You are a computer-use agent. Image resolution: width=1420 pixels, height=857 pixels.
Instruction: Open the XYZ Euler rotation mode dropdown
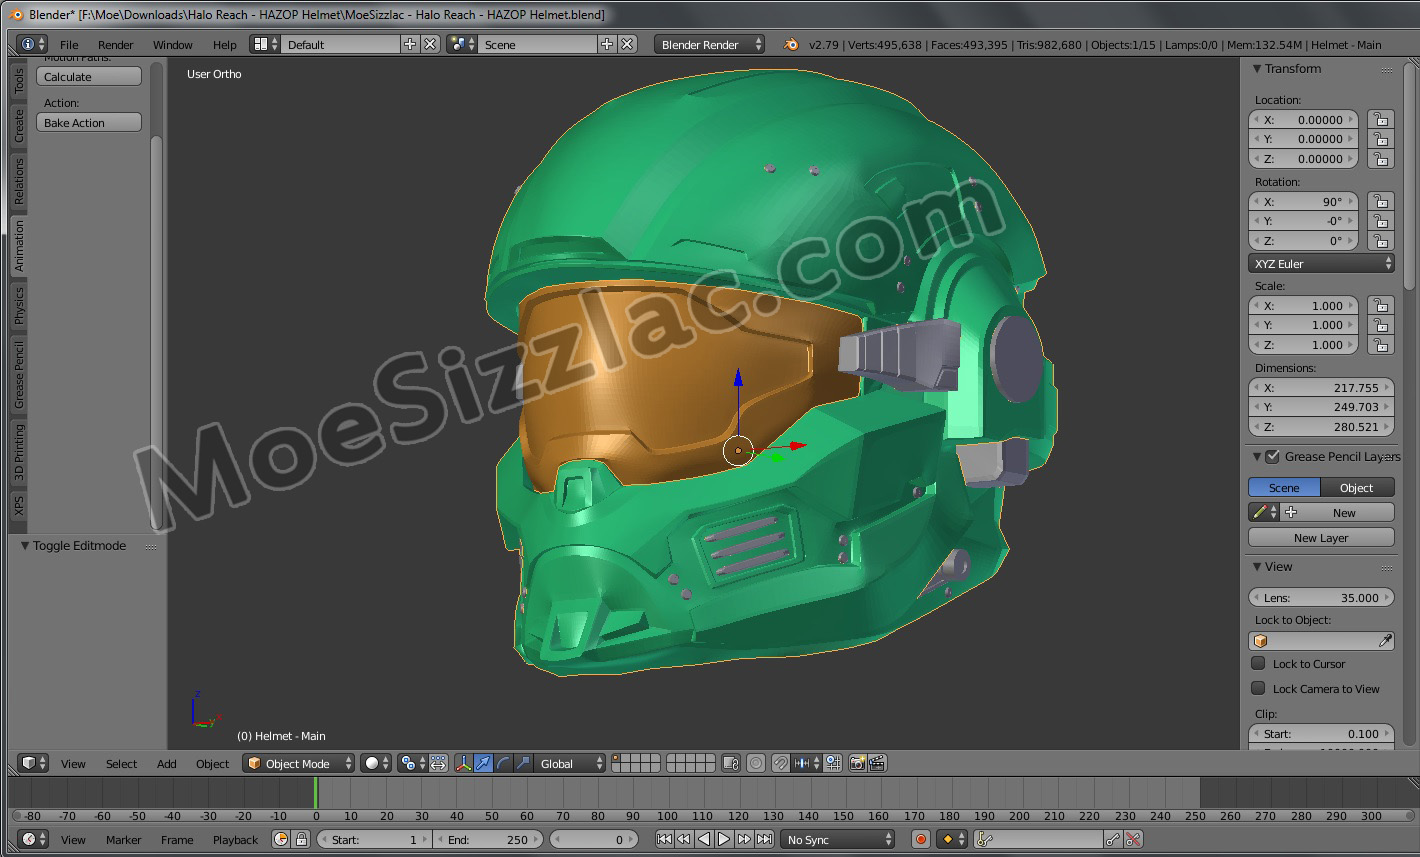(x=1321, y=264)
